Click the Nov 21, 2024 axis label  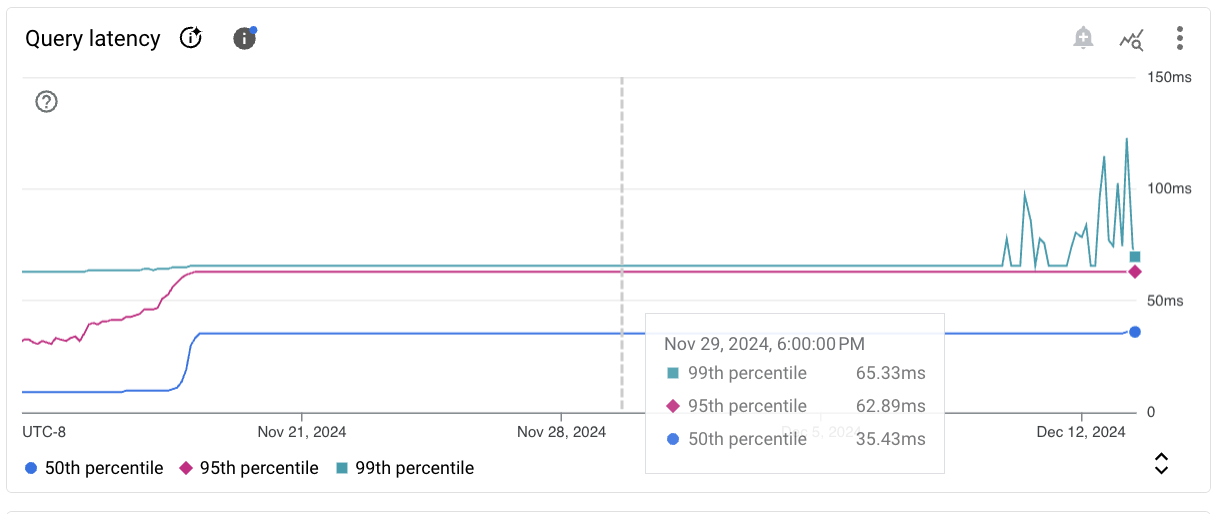tap(302, 432)
